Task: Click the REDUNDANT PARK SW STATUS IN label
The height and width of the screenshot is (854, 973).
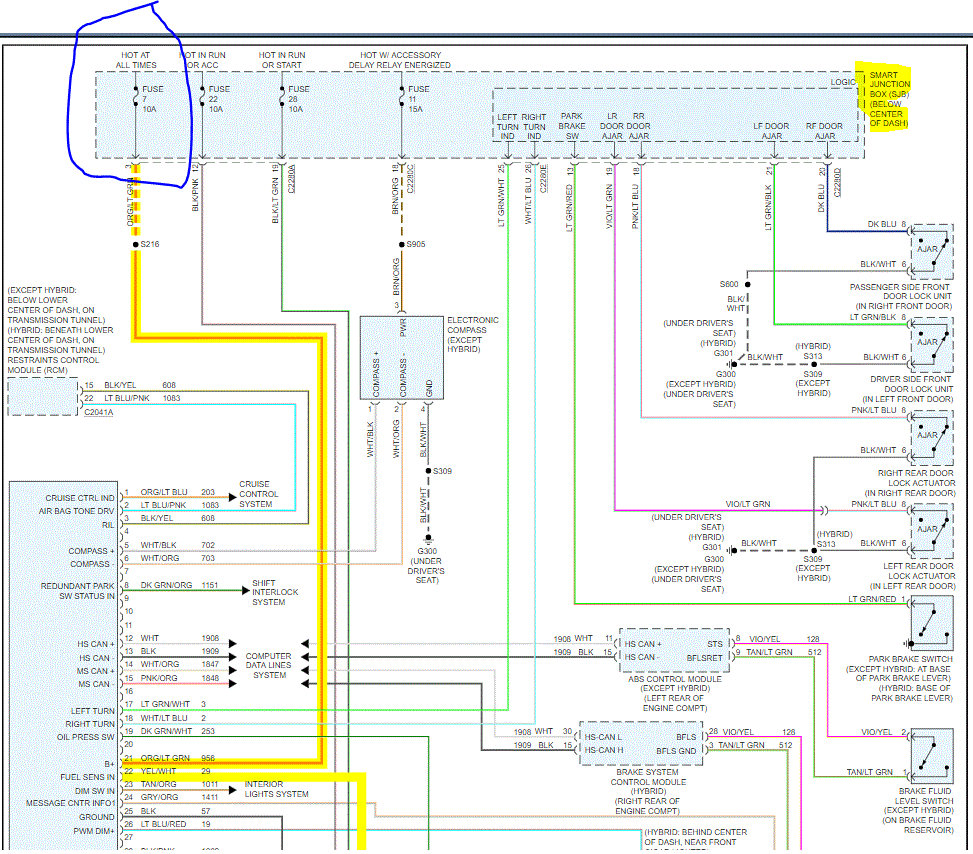Action: [78, 591]
